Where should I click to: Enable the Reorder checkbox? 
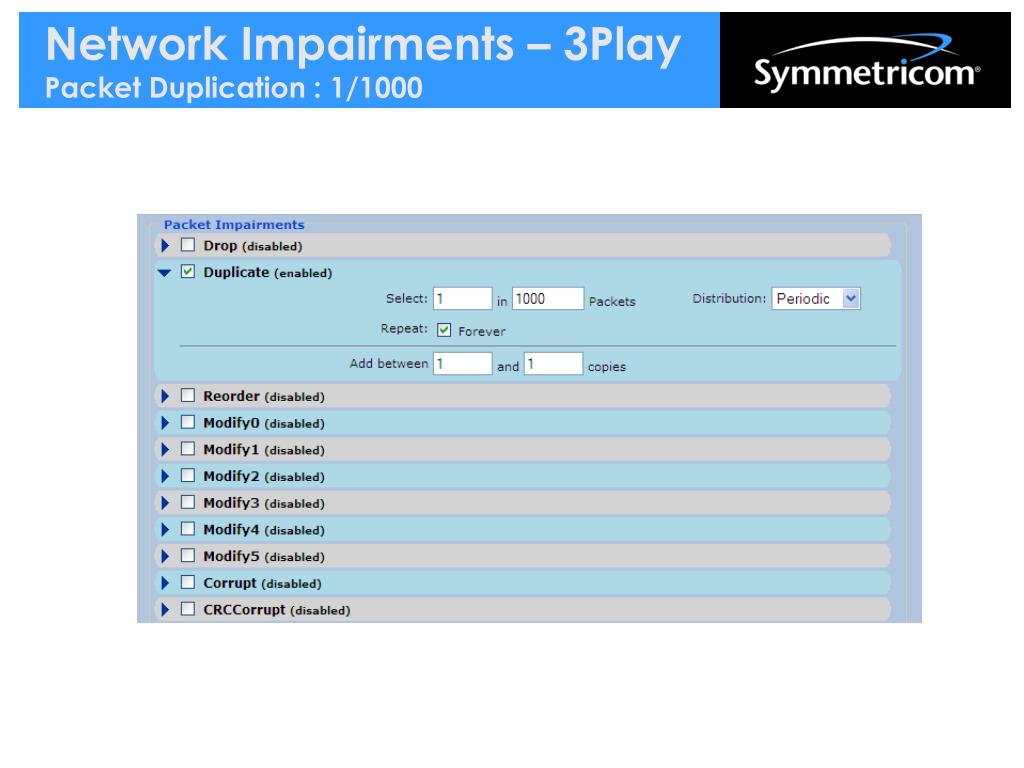188,395
